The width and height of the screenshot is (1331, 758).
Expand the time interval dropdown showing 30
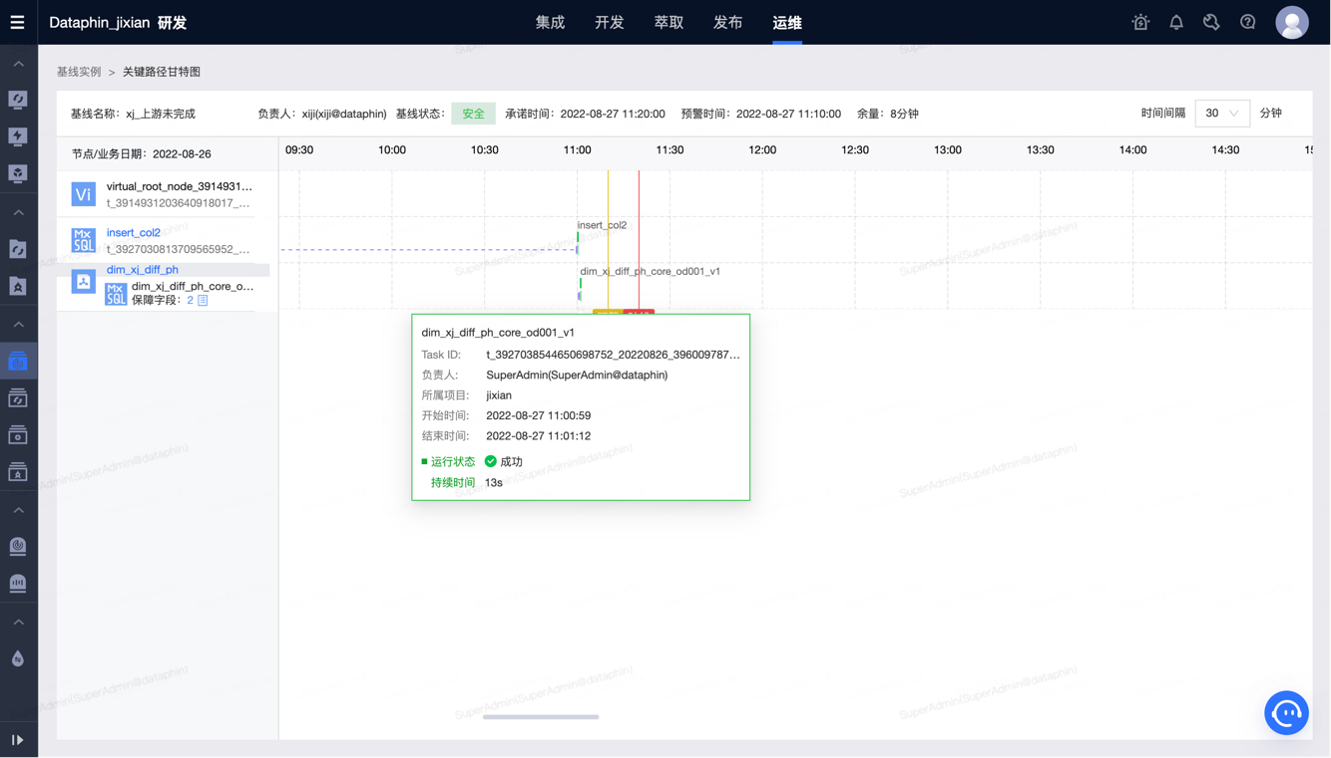(1221, 113)
